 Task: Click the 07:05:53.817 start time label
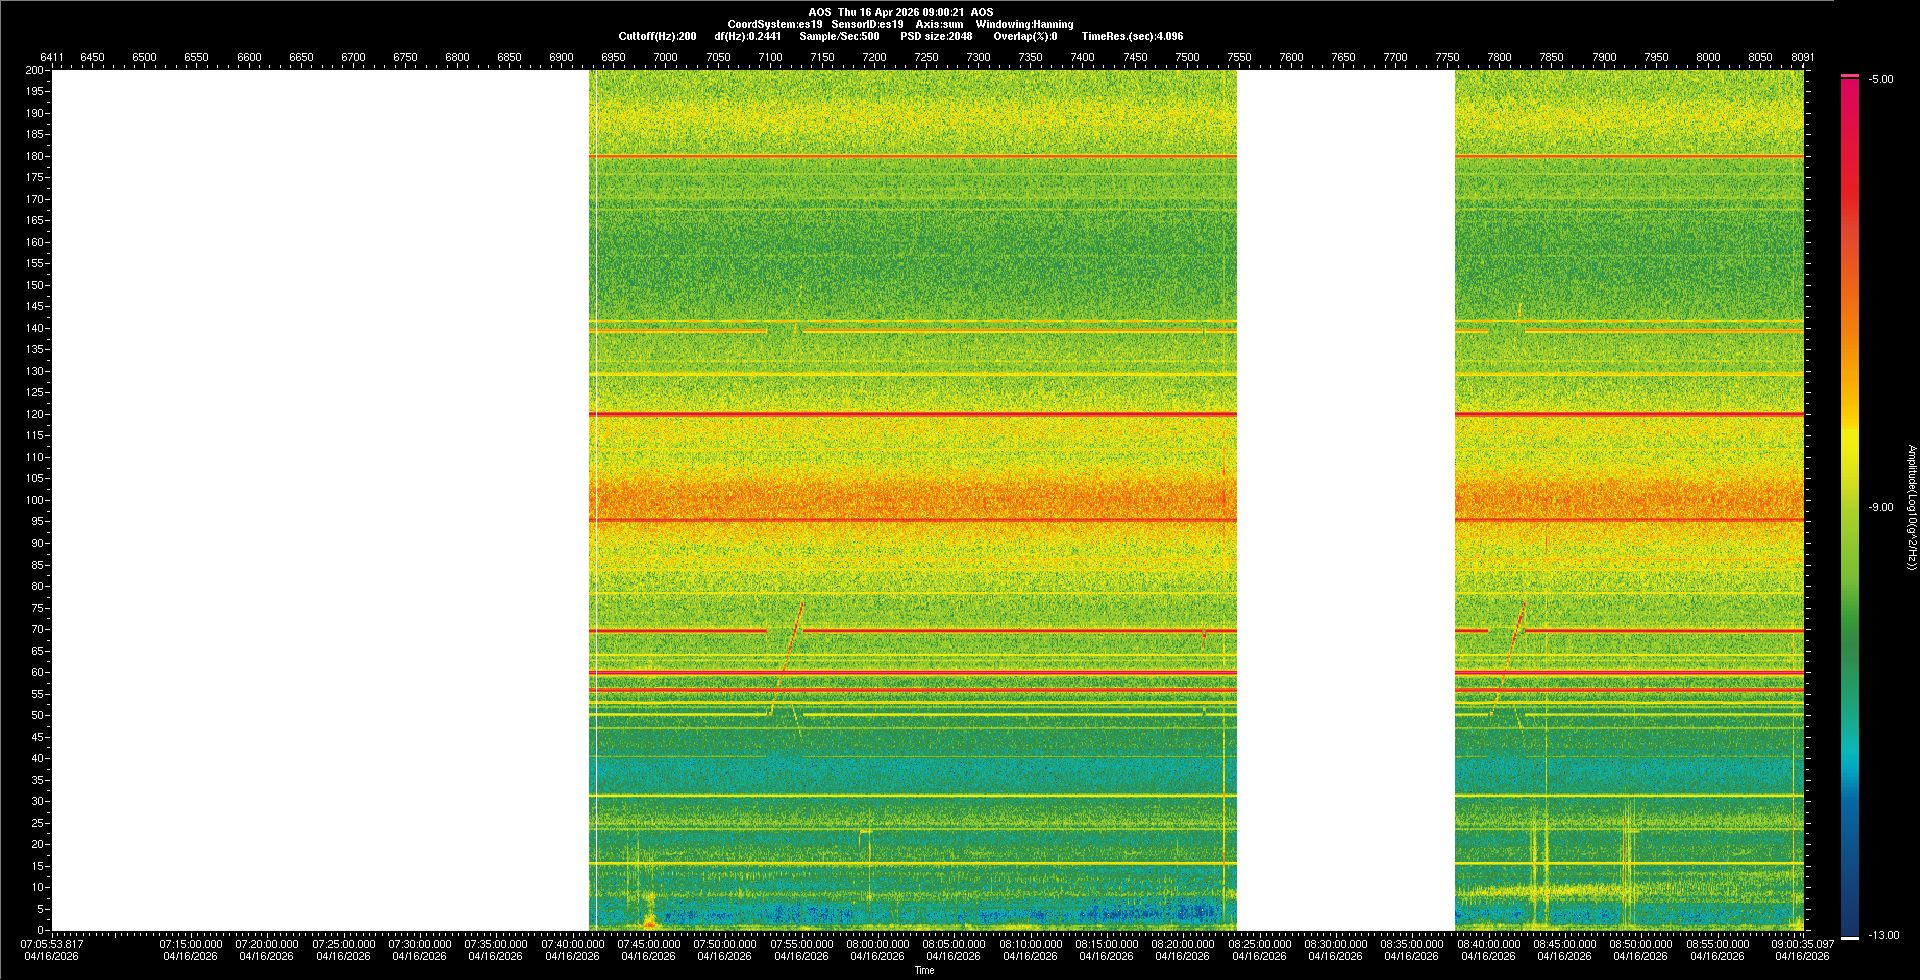pos(53,943)
